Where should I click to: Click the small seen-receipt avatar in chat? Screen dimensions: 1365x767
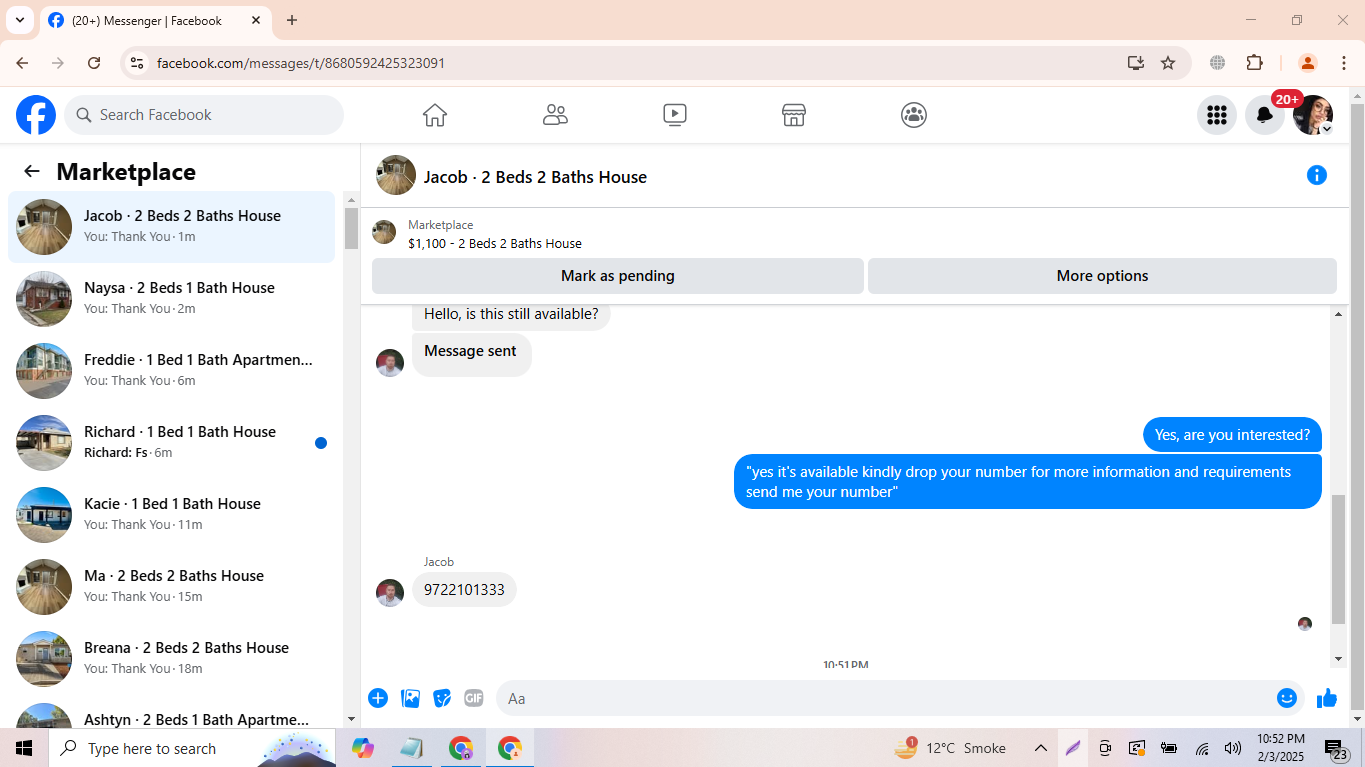pyautogui.click(x=1305, y=624)
